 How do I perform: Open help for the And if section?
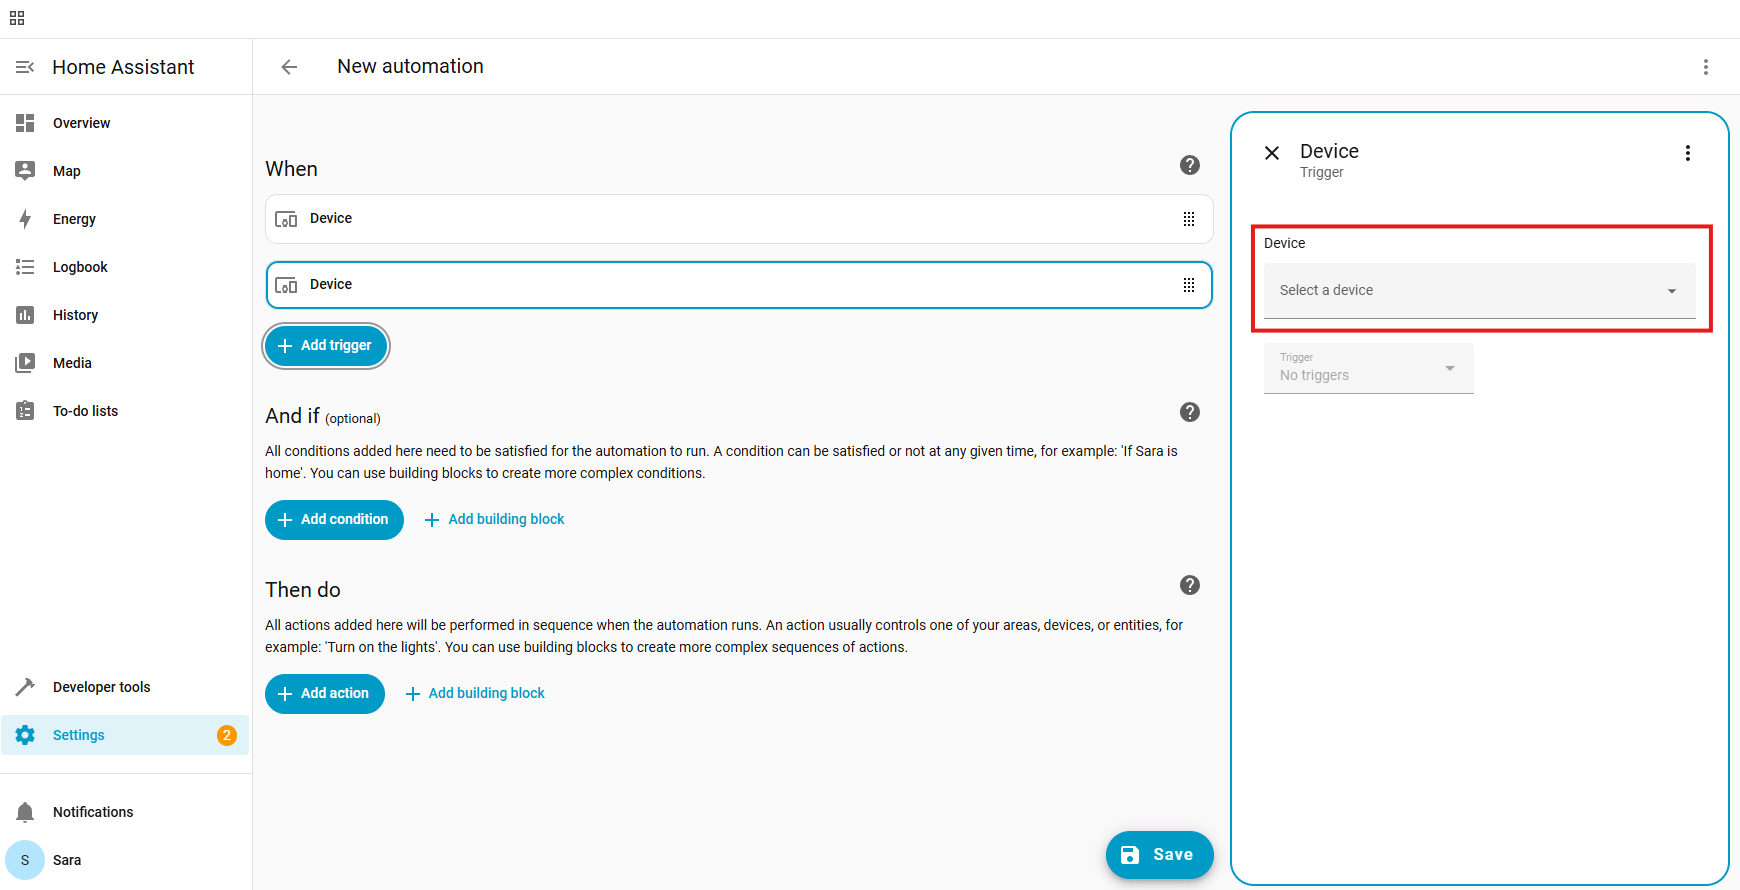pos(1189,412)
